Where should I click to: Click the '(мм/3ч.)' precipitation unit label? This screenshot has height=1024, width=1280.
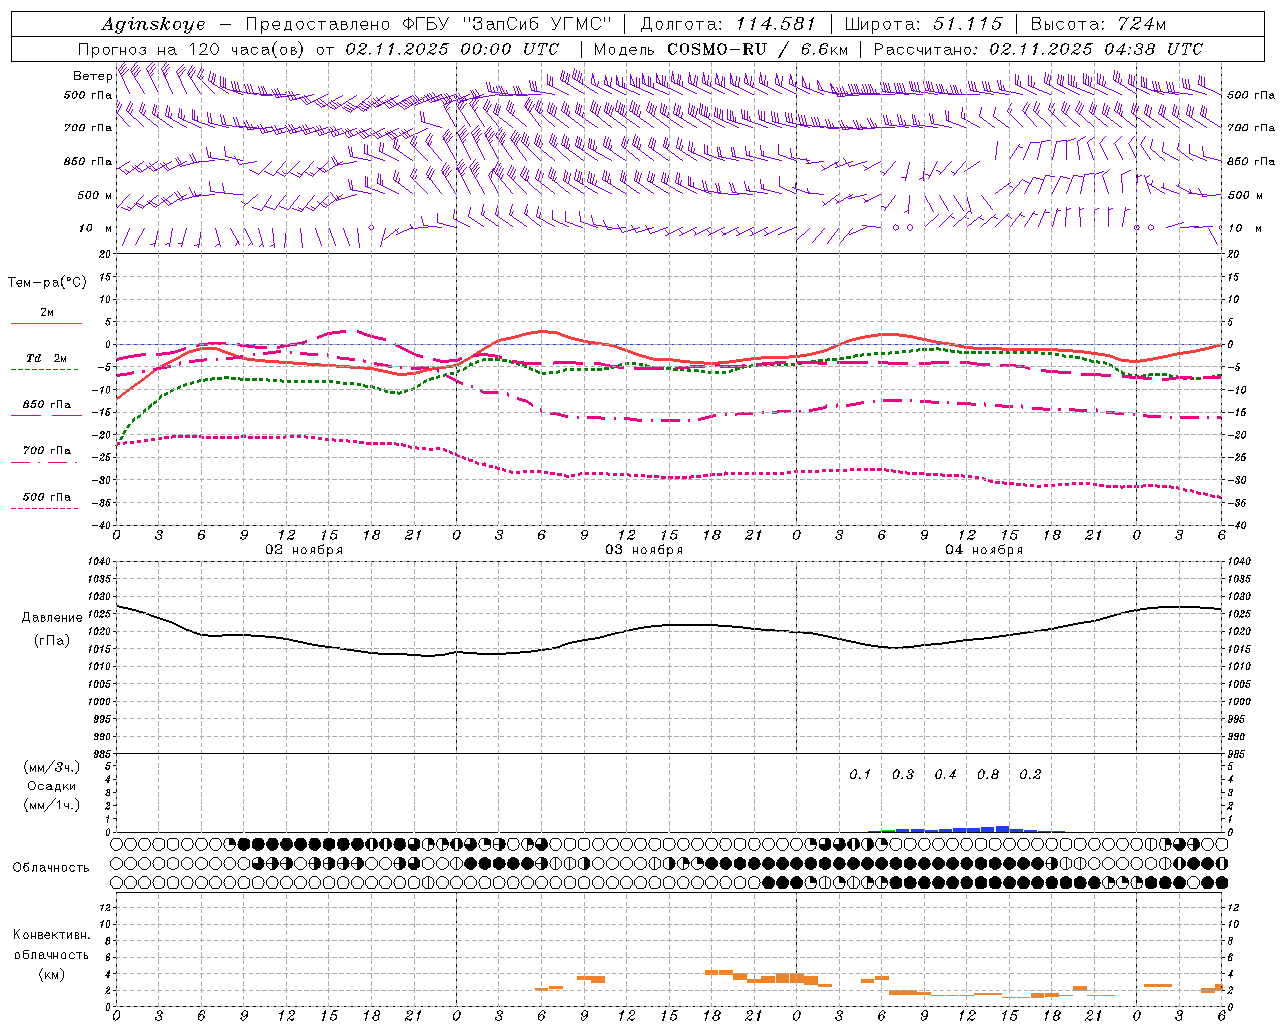pyautogui.click(x=52, y=768)
